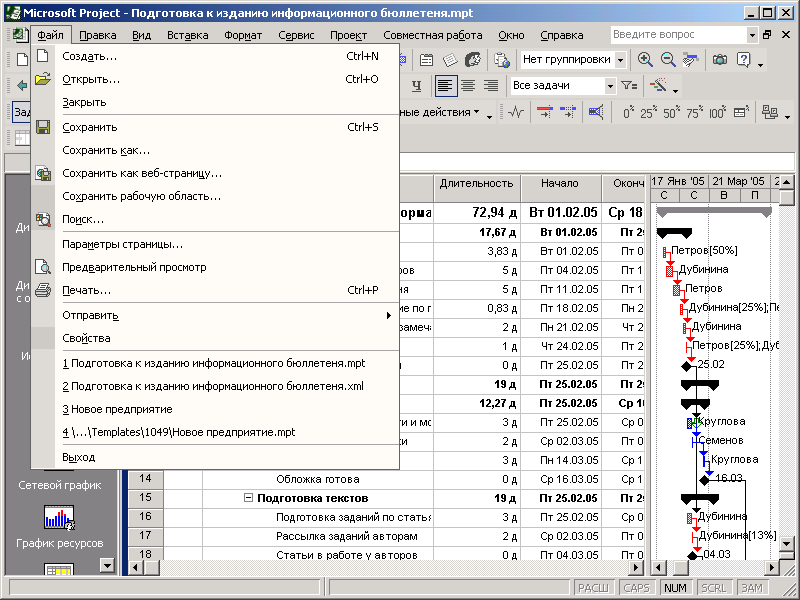Set task to 50% complete
The width and height of the screenshot is (800, 600).
tap(672, 112)
